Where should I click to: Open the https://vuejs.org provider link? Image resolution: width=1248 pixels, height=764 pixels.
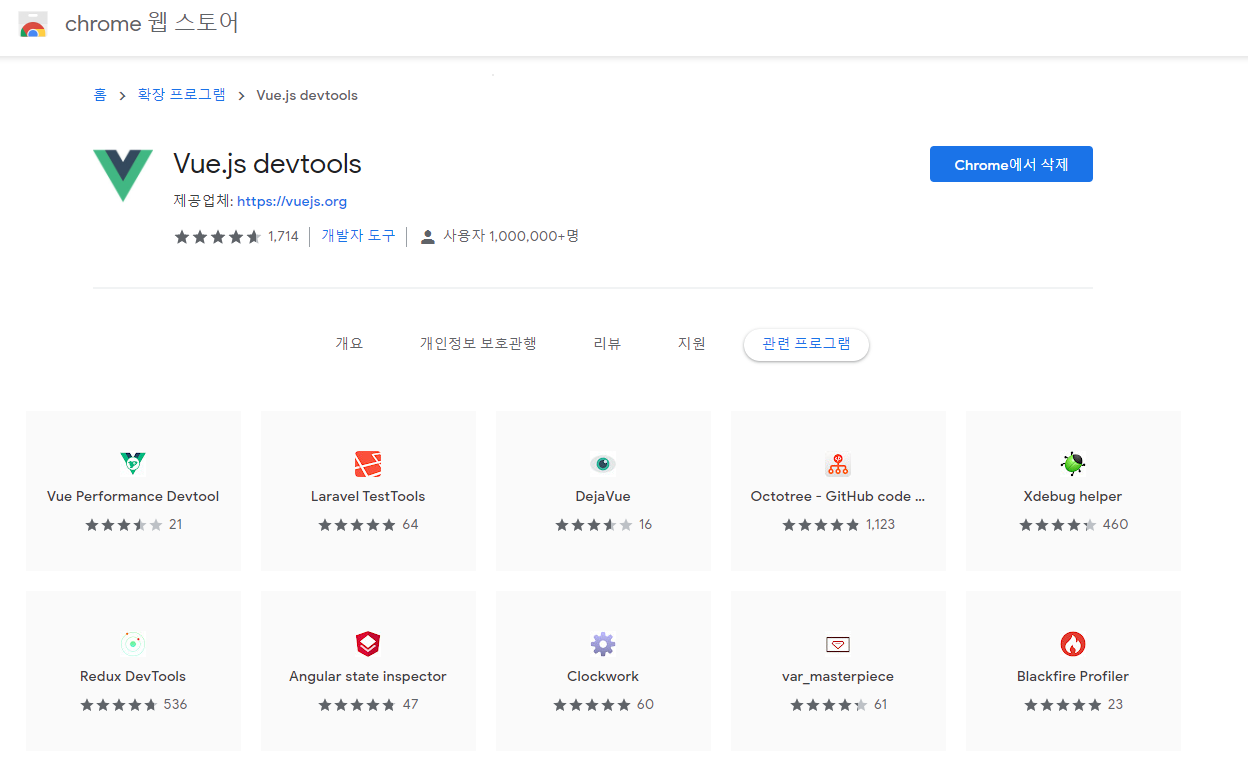click(292, 201)
